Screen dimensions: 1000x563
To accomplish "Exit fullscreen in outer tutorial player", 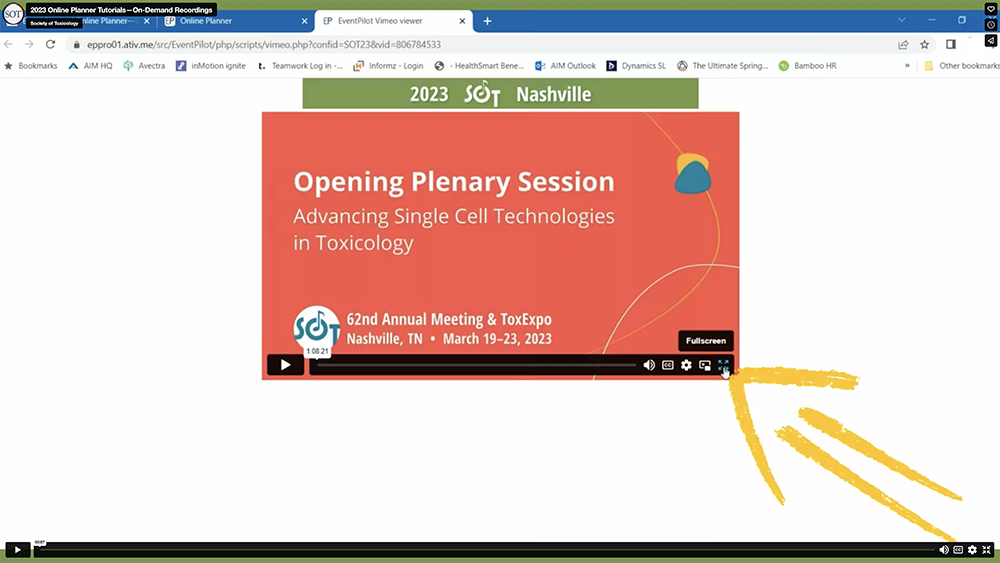I will [x=987, y=550].
